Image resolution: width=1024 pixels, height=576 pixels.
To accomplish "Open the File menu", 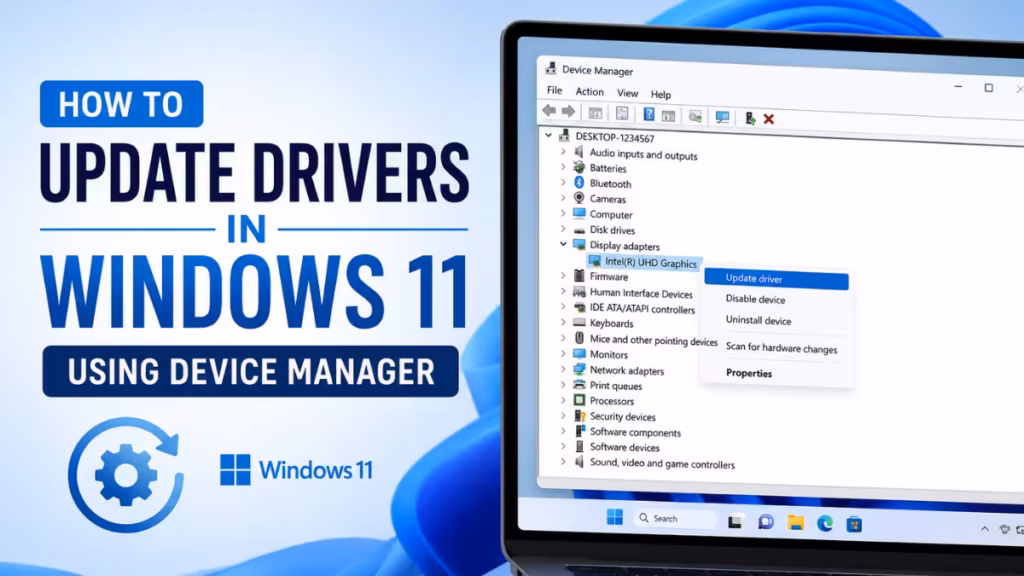I will coord(554,90).
